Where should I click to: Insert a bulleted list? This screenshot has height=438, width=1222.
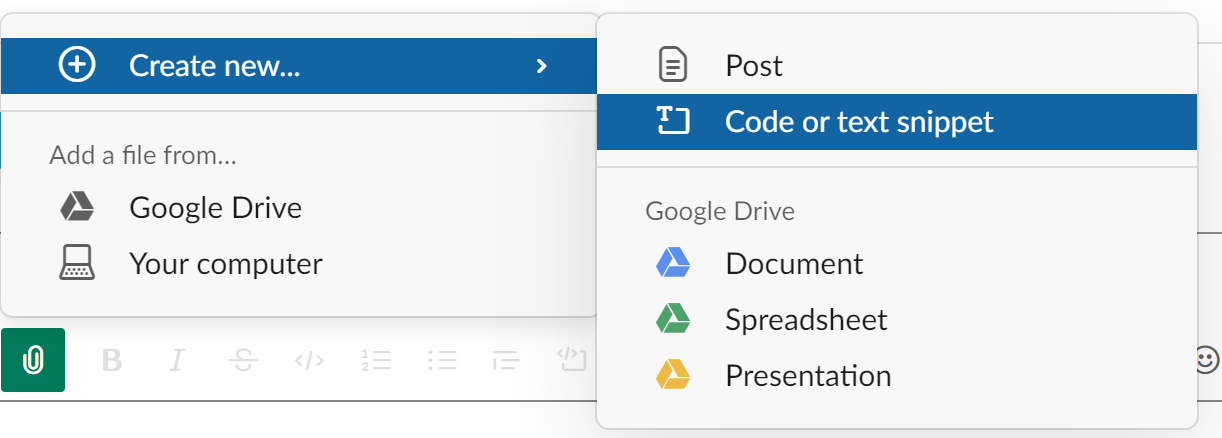[x=442, y=360]
